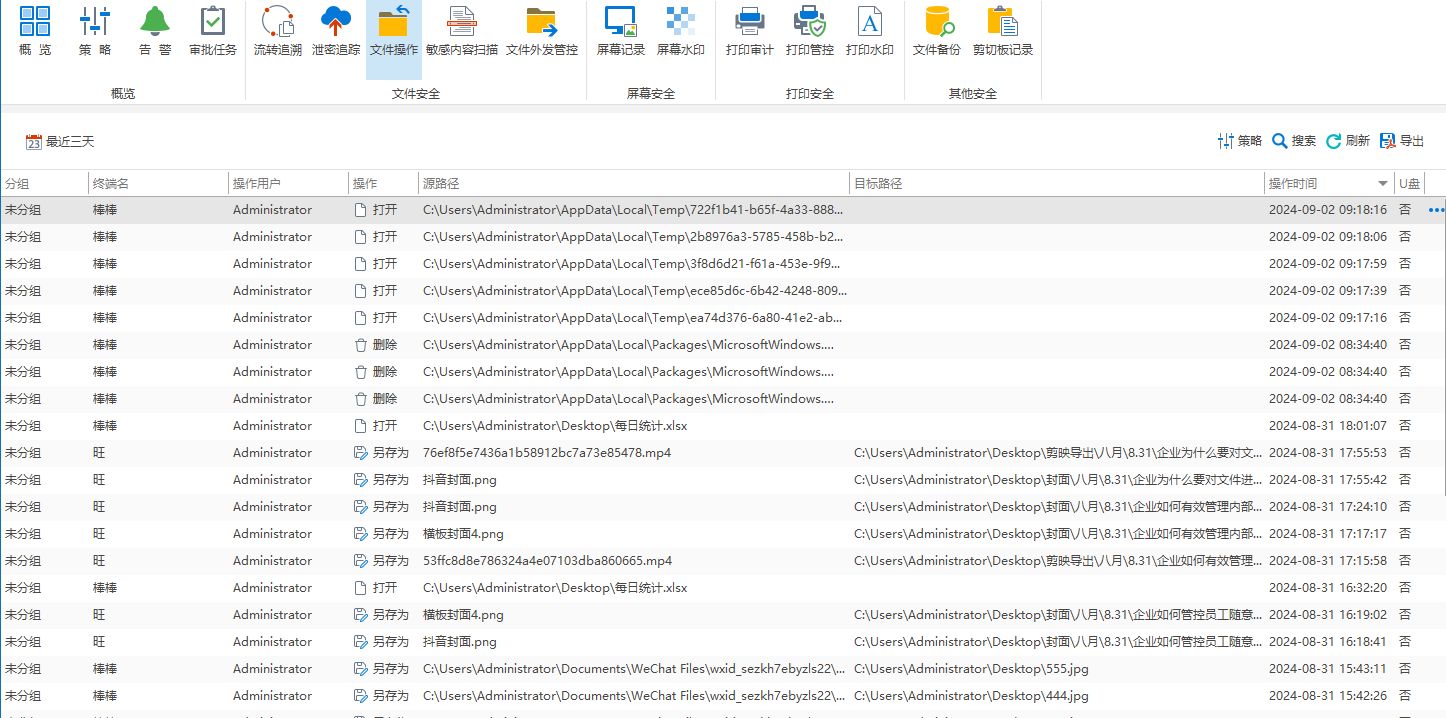Click 53ffc8d8e786324a4e07103dba860665.mp4 file name

click(547, 561)
